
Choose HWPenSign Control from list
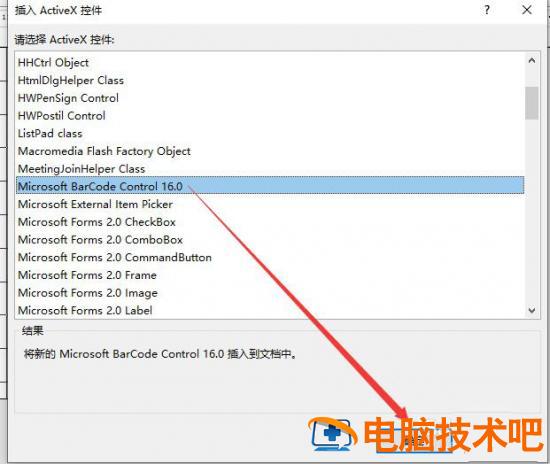[270, 98]
